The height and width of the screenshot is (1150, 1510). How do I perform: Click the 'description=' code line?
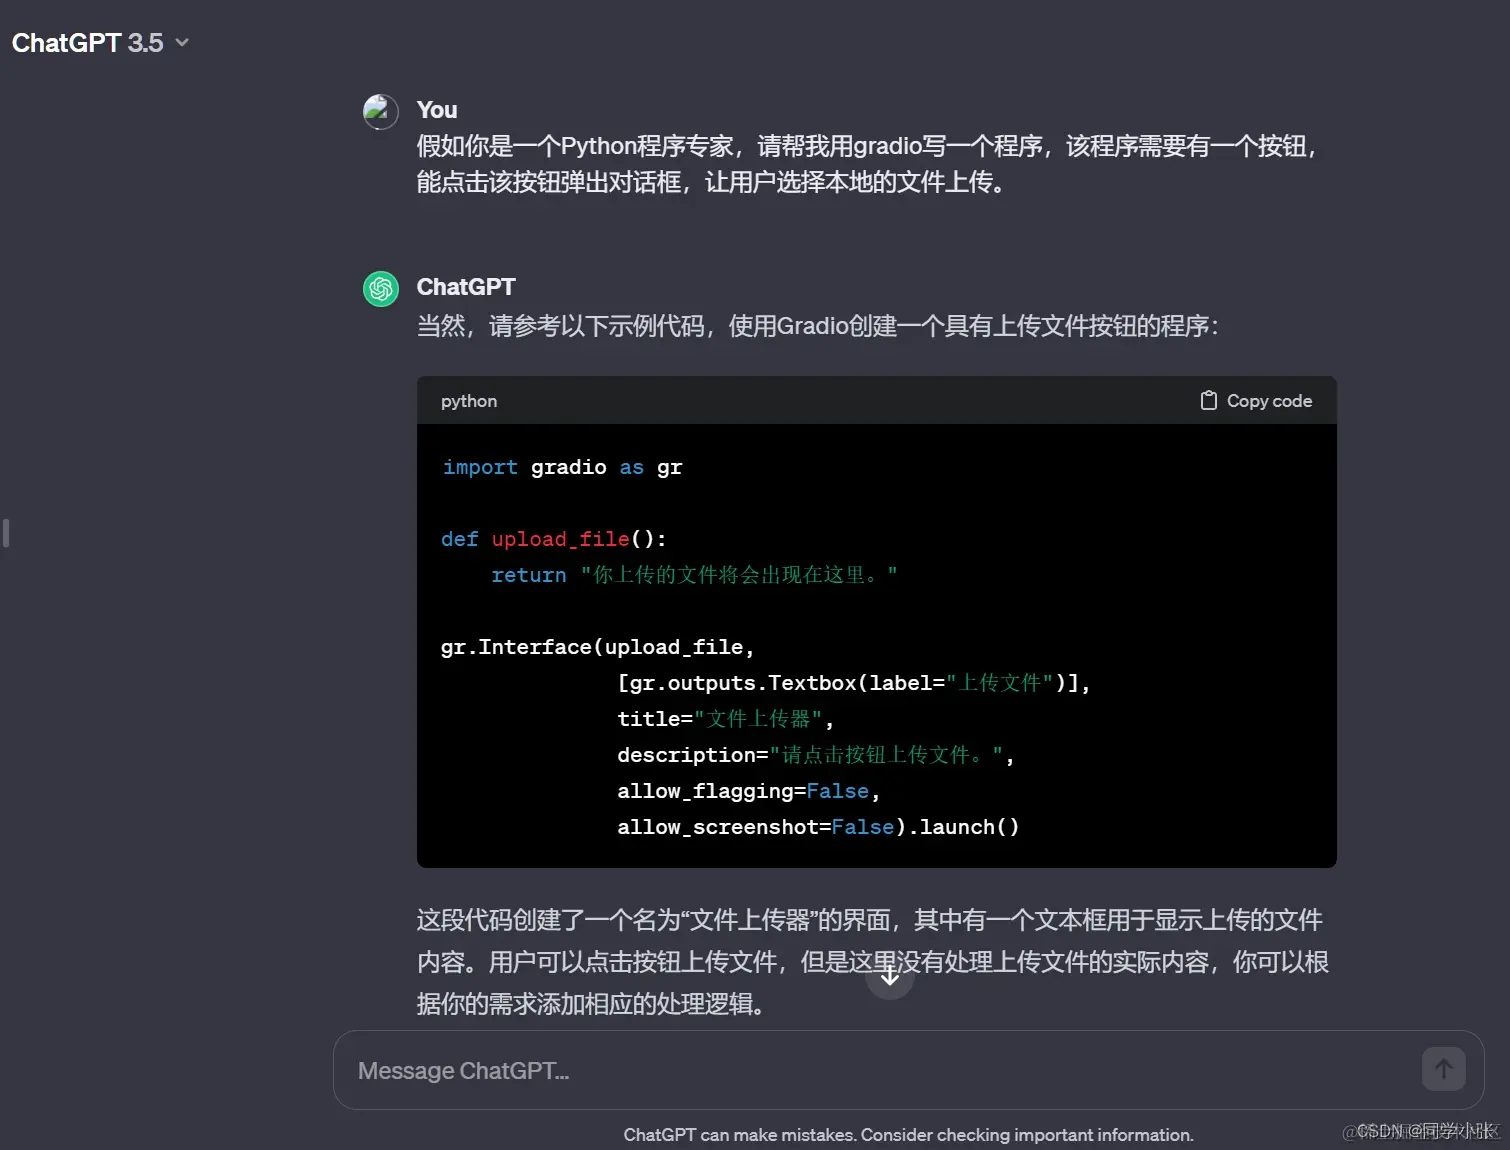pos(816,755)
